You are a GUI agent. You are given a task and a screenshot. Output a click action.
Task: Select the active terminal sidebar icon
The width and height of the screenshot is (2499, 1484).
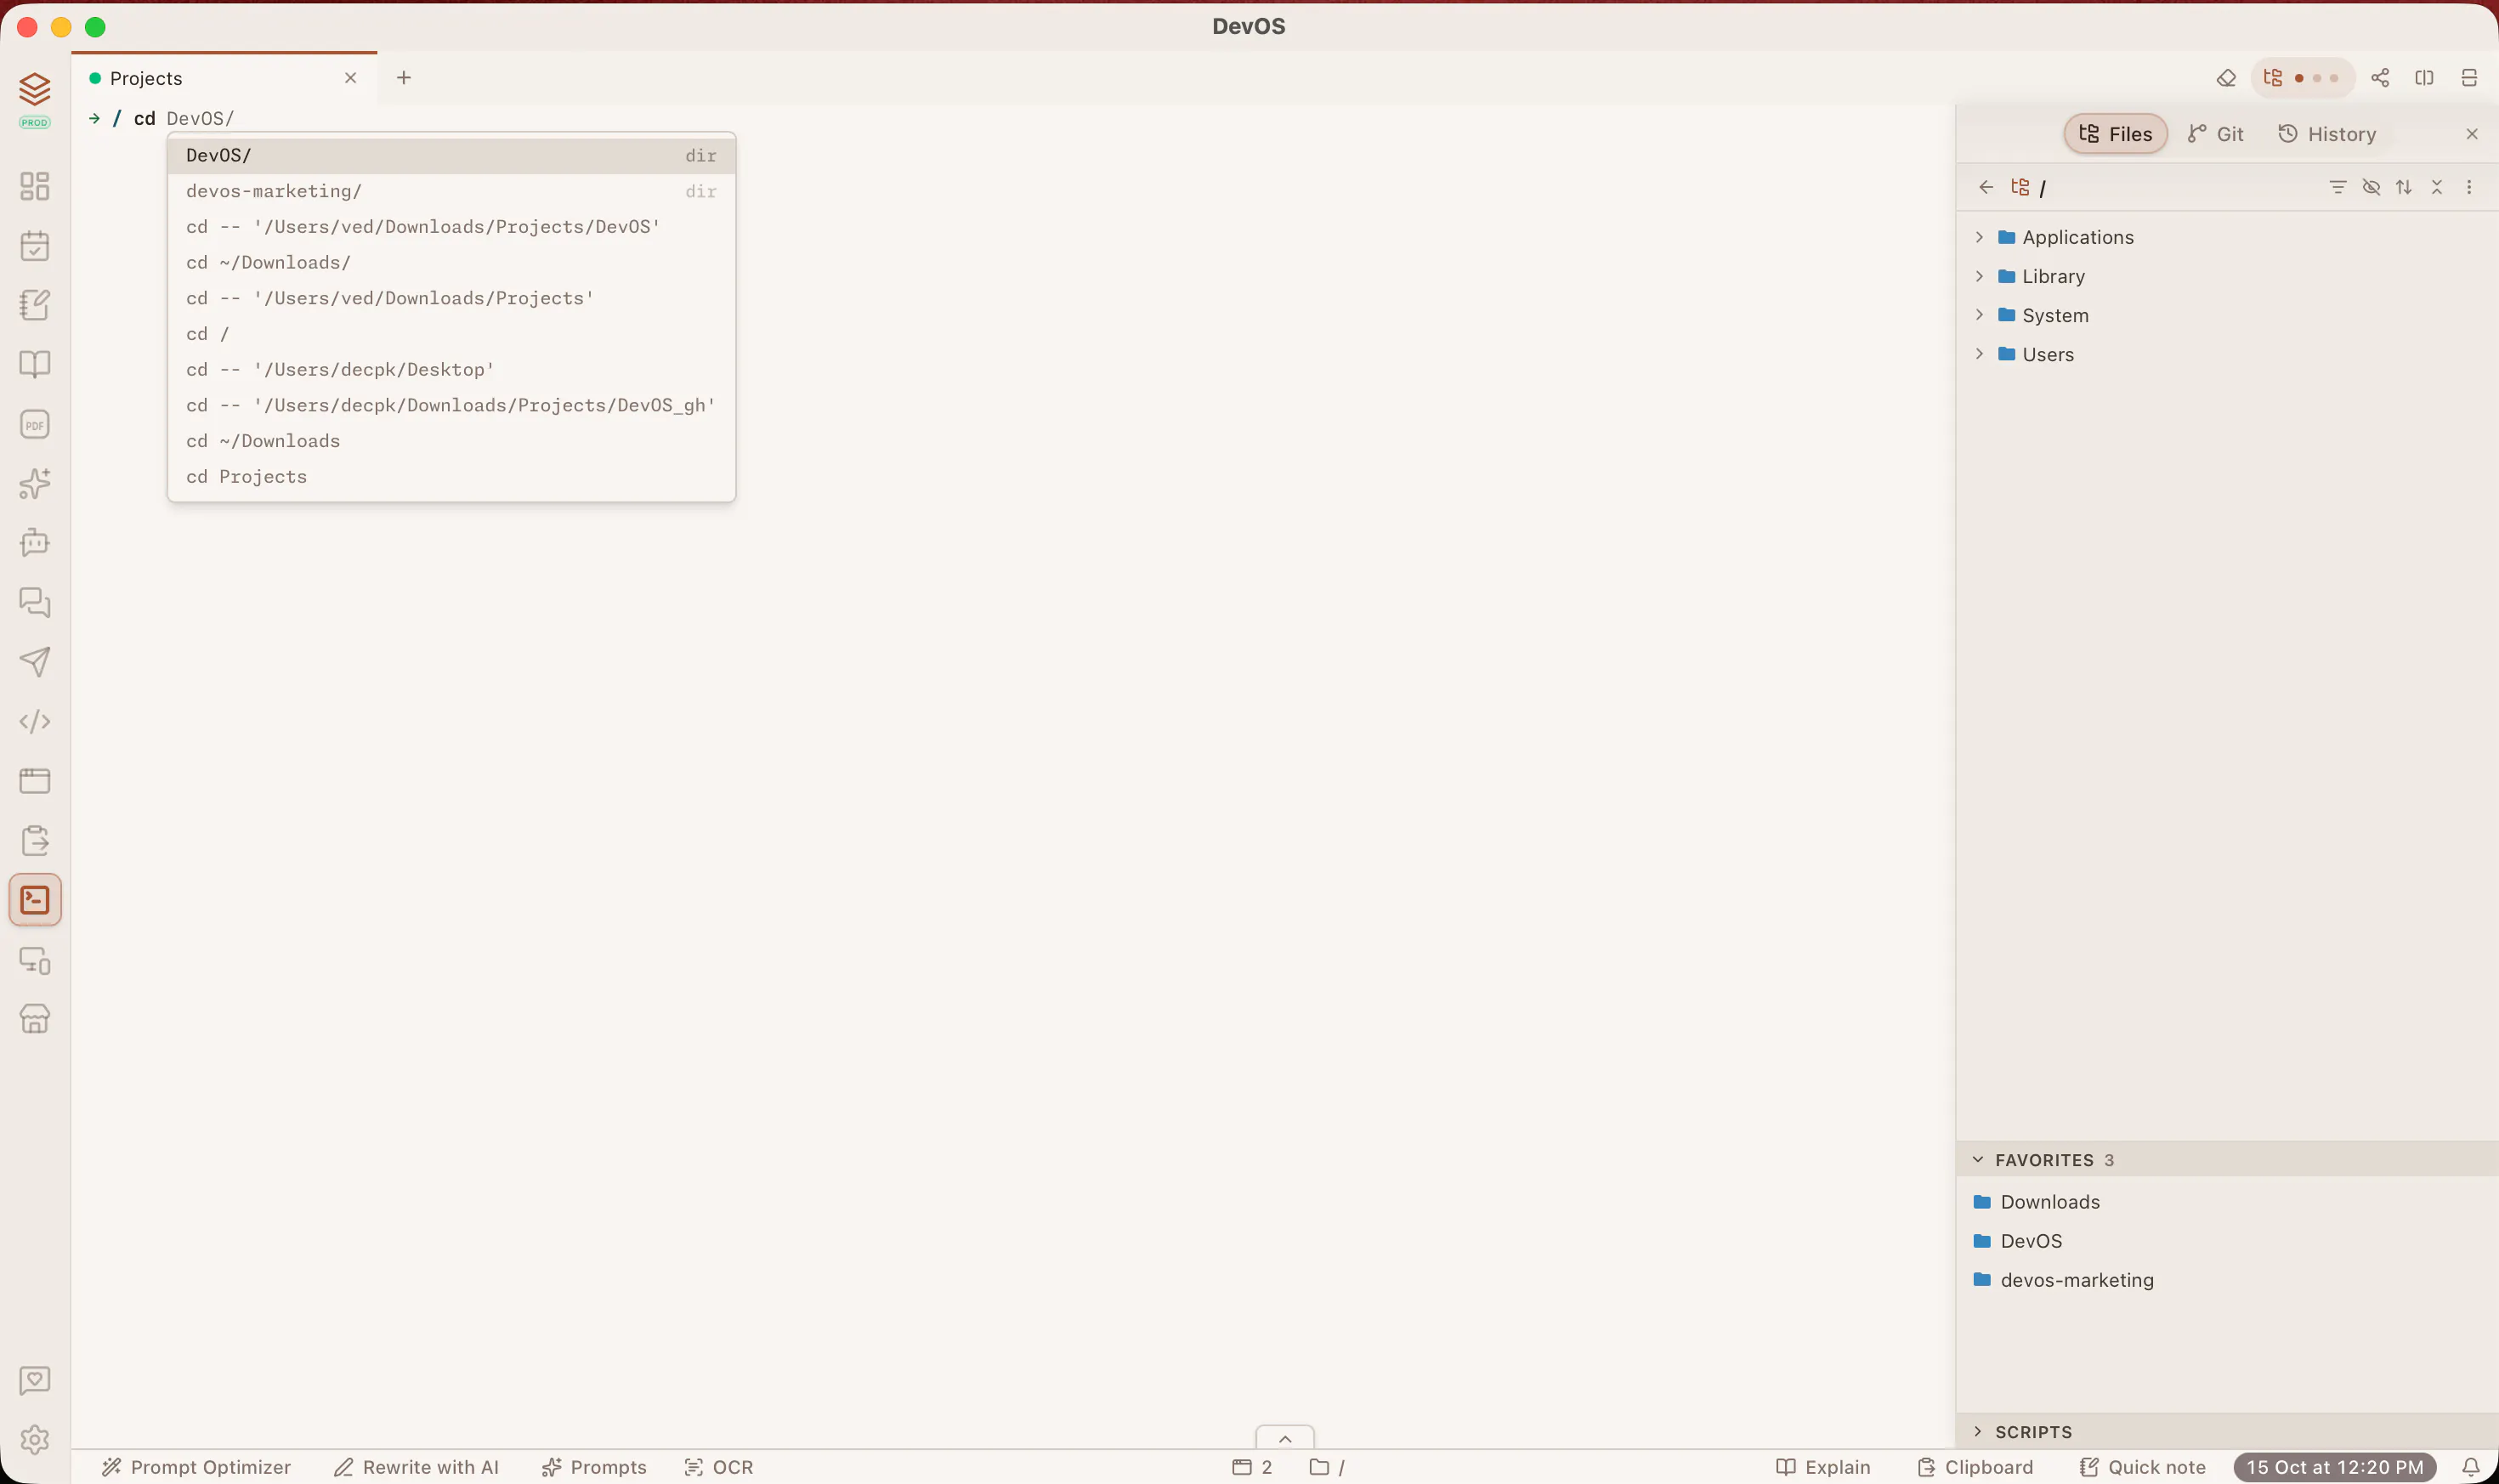click(x=34, y=900)
